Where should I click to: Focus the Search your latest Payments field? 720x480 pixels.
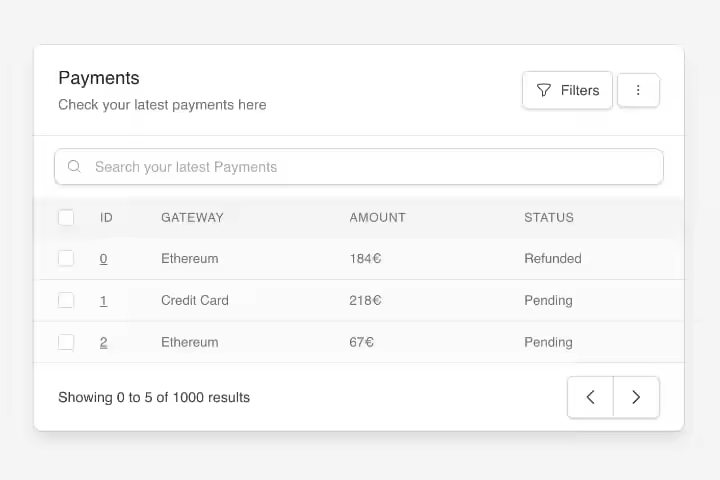point(370,167)
